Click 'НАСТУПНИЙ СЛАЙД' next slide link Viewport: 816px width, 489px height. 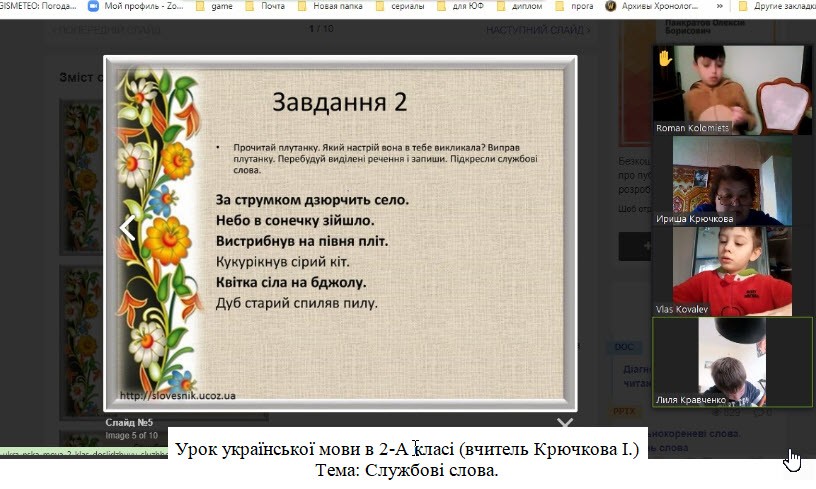click(538, 30)
